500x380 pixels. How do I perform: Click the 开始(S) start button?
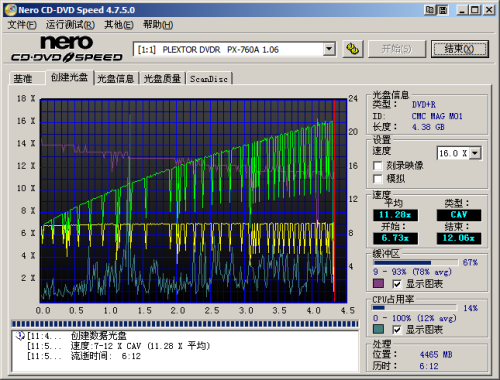coord(397,49)
